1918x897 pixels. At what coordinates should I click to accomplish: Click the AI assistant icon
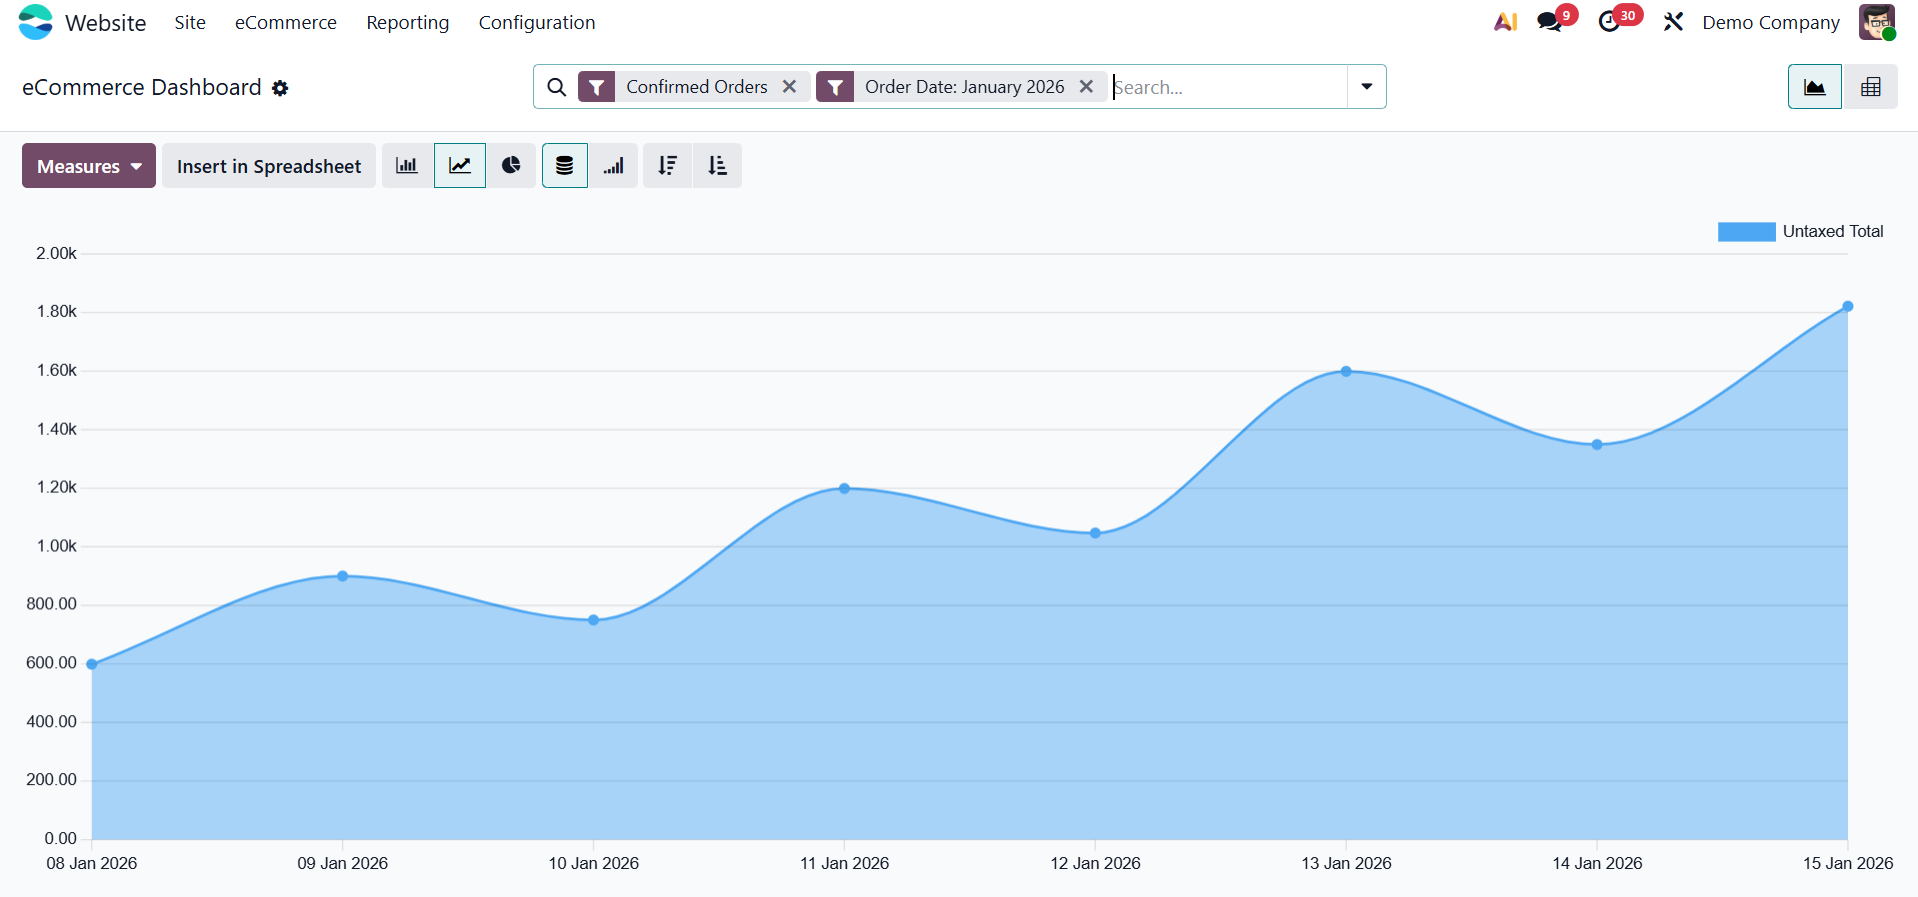(1505, 22)
